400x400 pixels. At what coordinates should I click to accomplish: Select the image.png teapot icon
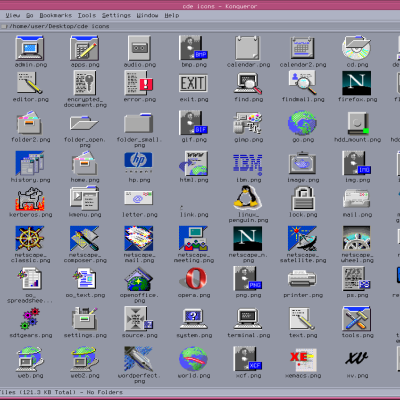(x=302, y=163)
